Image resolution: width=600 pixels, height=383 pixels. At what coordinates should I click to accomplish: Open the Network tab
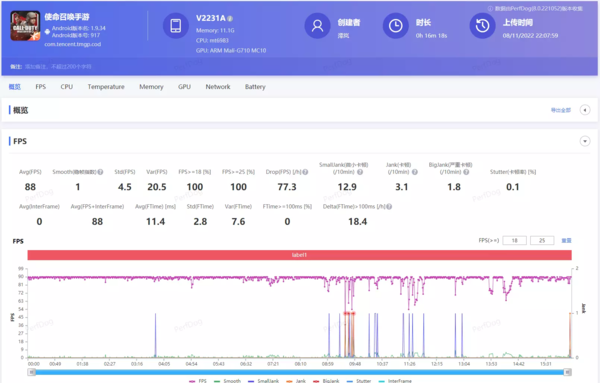click(x=218, y=87)
